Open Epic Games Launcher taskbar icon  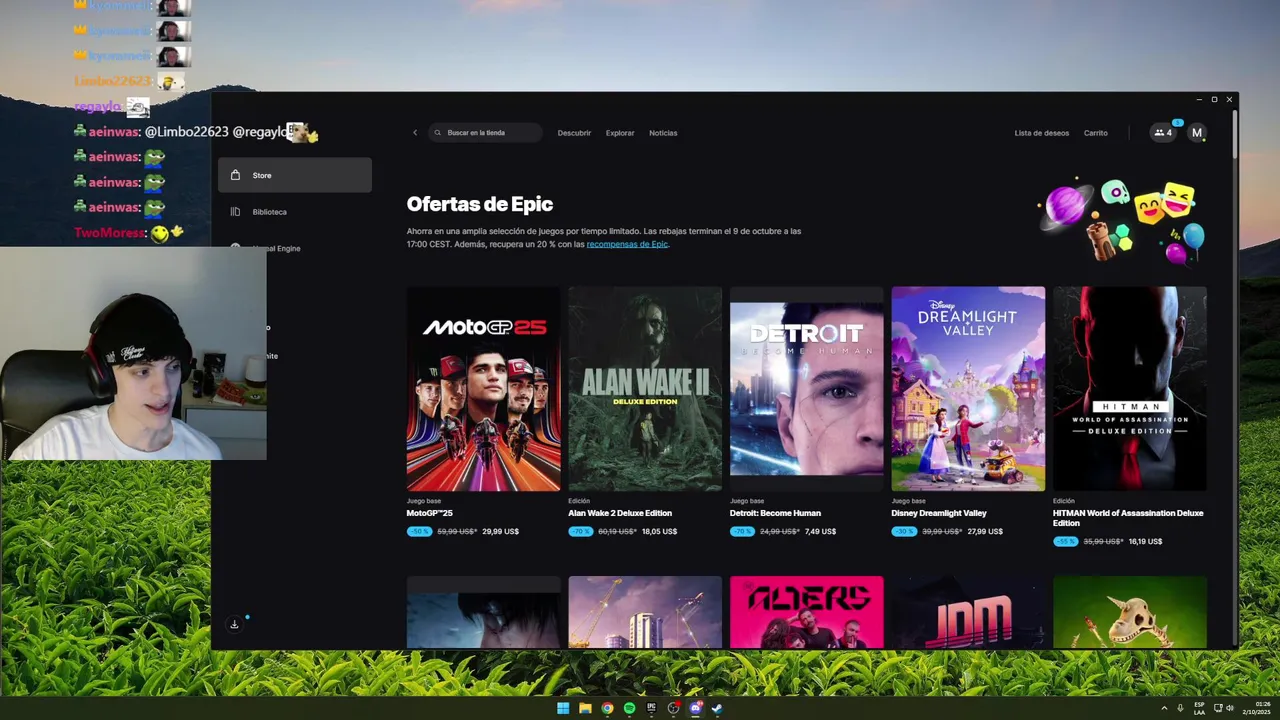[x=651, y=708]
